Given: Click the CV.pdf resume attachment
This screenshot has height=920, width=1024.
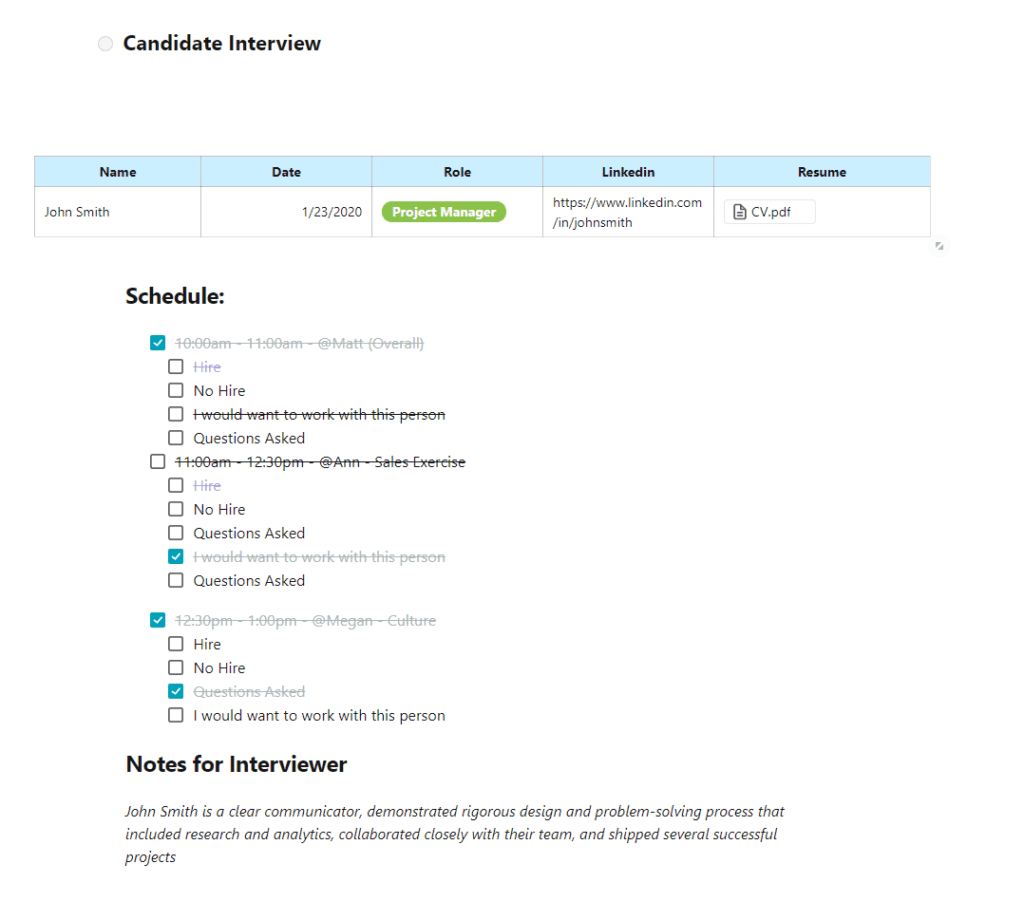Looking at the screenshot, I should 771,212.
